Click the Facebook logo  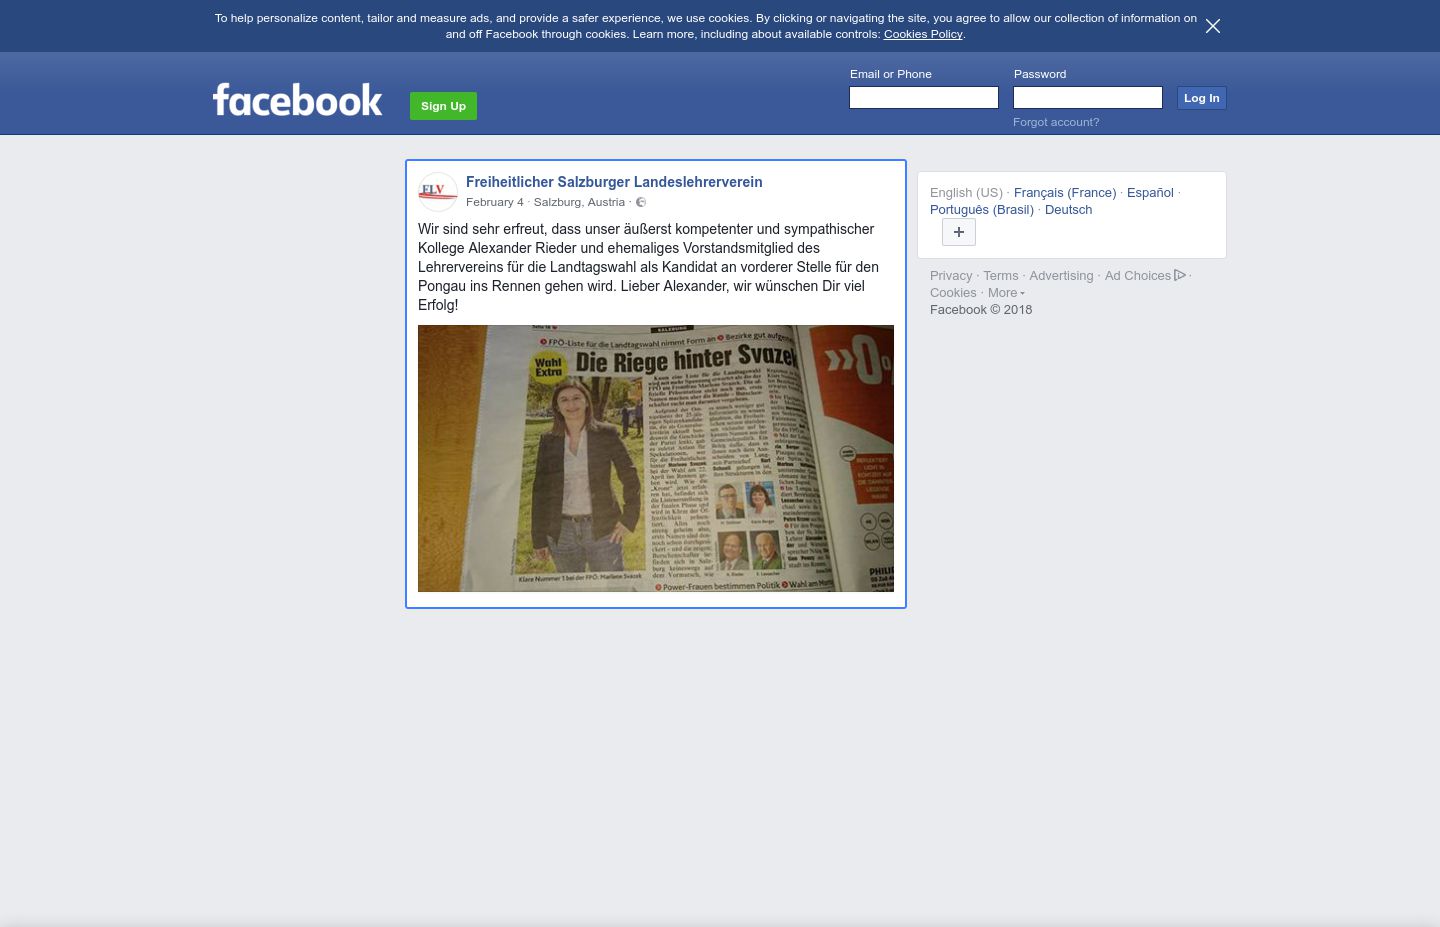pos(298,100)
